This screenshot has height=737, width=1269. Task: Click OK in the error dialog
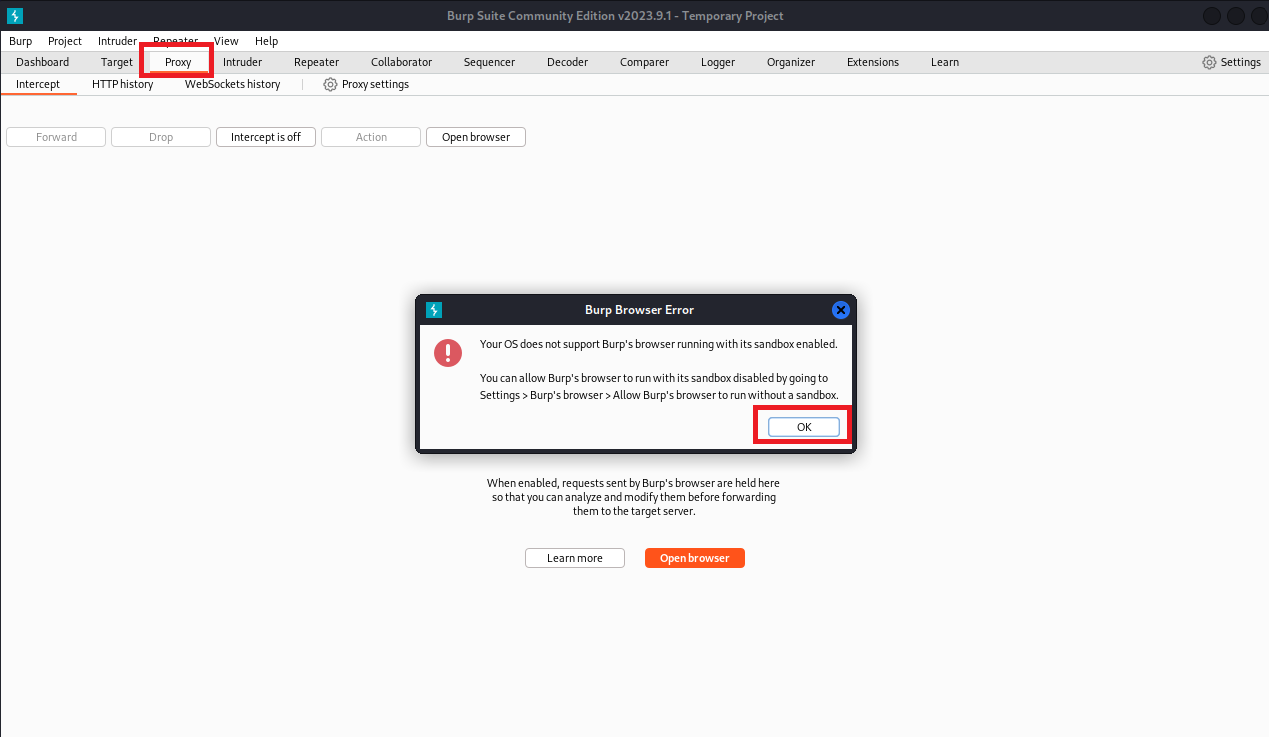(x=804, y=427)
